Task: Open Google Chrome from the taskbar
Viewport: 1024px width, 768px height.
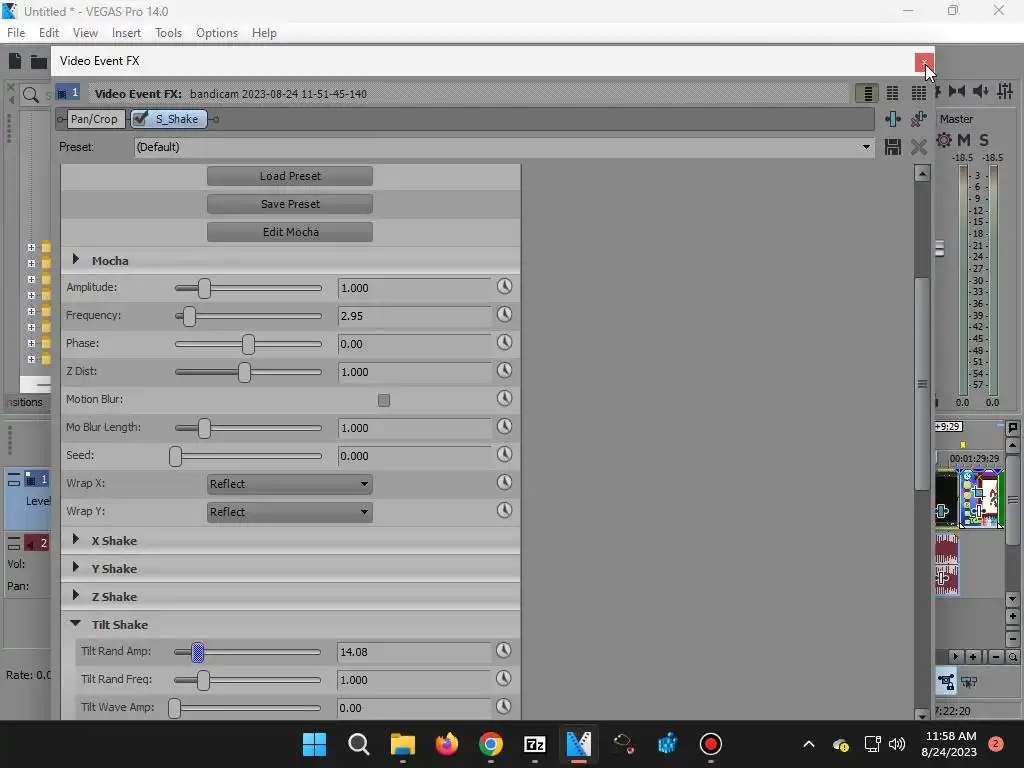Action: tap(490, 744)
